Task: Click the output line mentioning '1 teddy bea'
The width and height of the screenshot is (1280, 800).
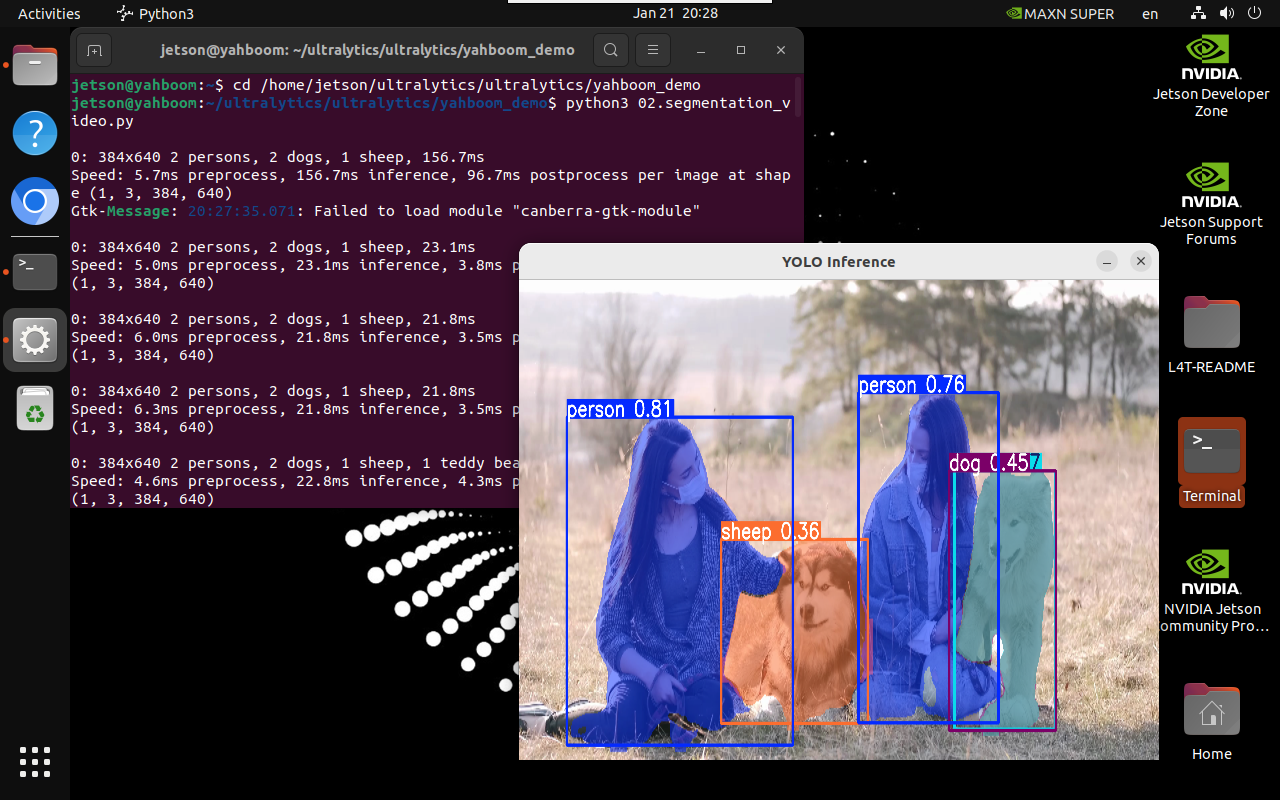Action: 295,463
